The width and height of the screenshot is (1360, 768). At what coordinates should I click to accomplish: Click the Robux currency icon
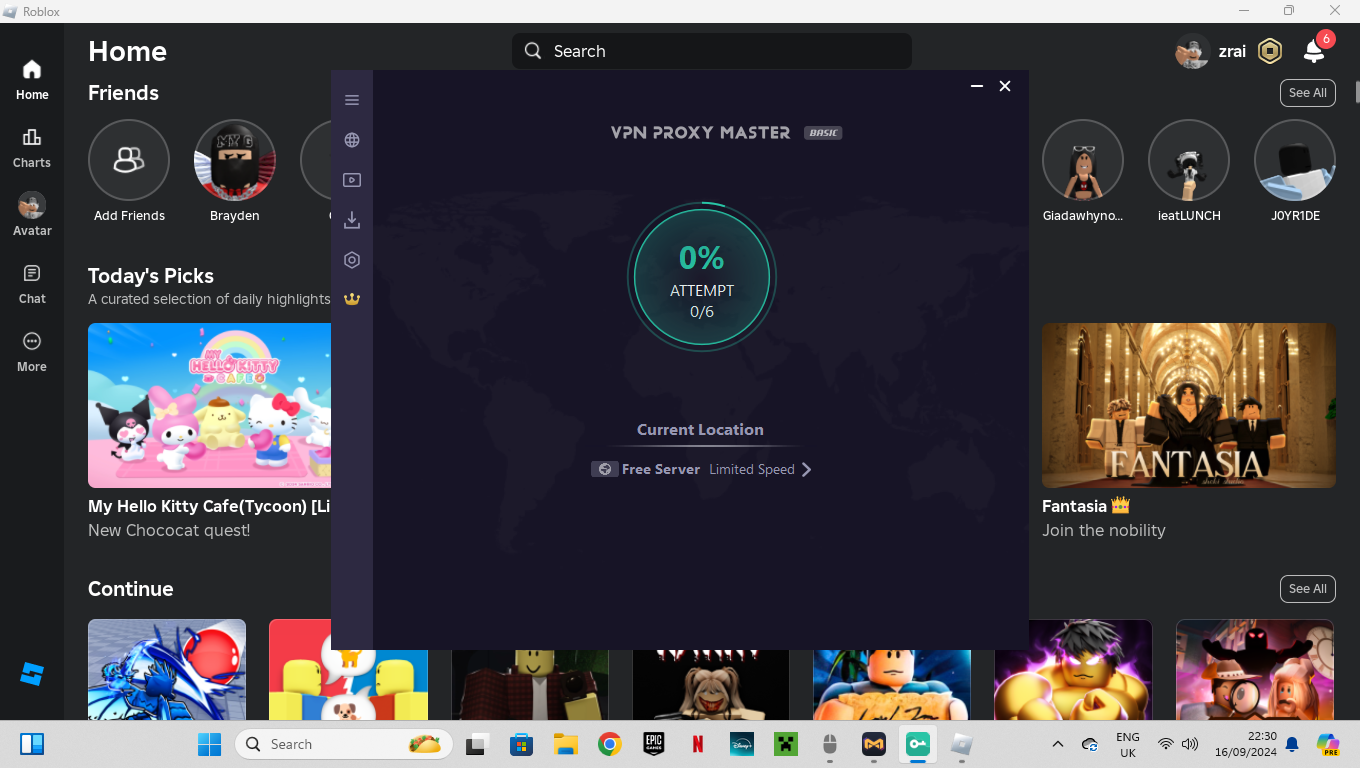pyautogui.click(x=1270, y=51)
